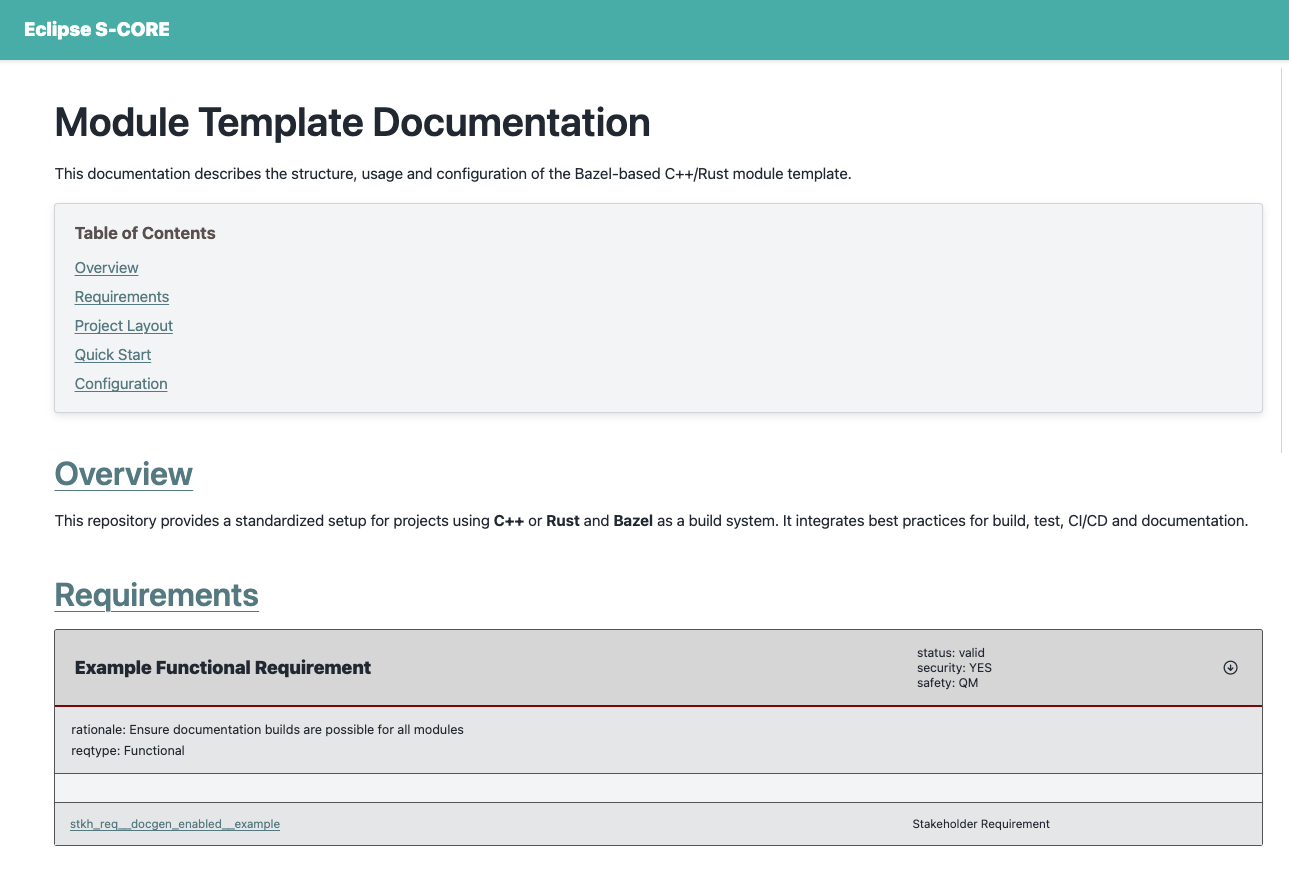This screenshot has width=1289, height=893.
Task: Click the Eclipse S-CORE header brand
Action: point(97,30)
